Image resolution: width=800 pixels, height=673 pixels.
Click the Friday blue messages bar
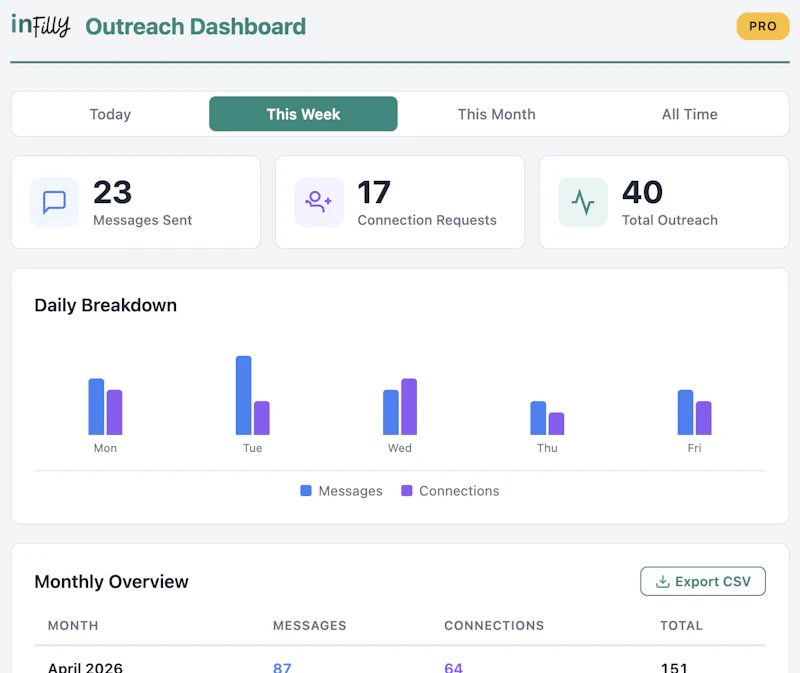pos(685,412)
